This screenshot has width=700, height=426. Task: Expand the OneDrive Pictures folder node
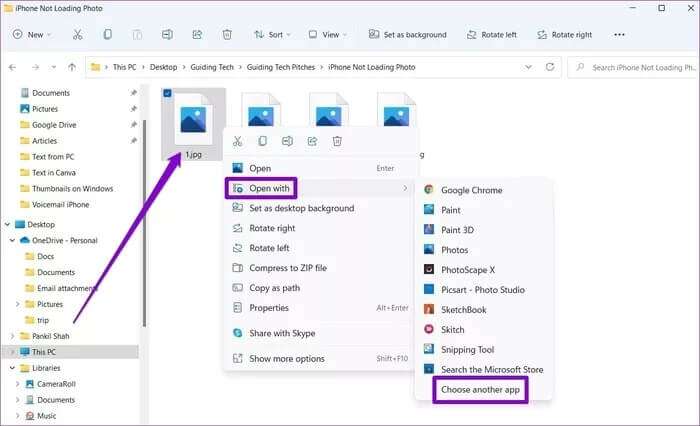[17, 304]
